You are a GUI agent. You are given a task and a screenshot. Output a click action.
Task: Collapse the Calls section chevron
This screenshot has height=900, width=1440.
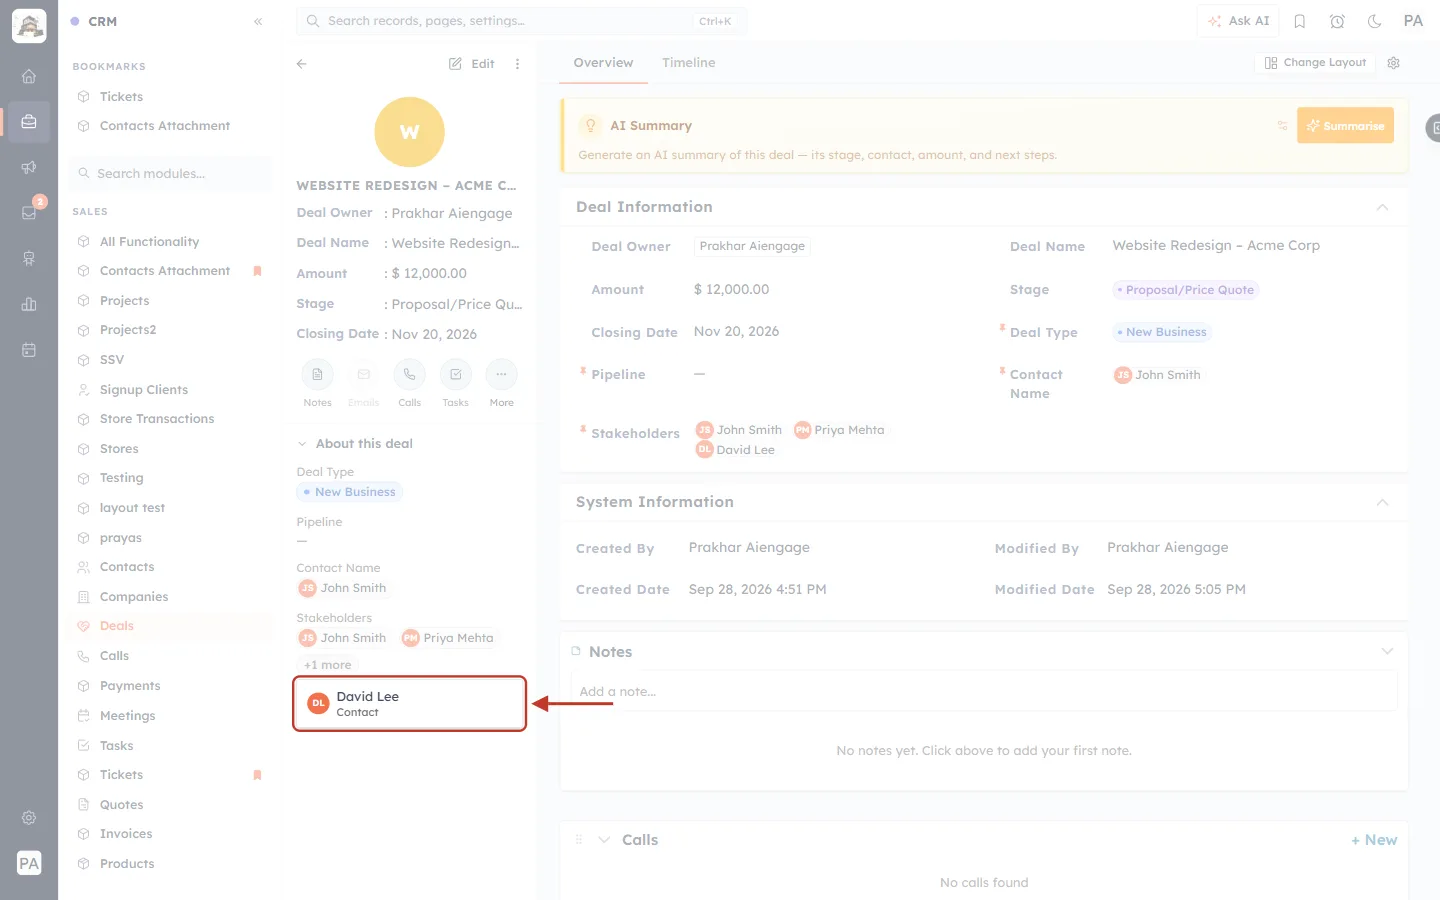tap(604, 840)
